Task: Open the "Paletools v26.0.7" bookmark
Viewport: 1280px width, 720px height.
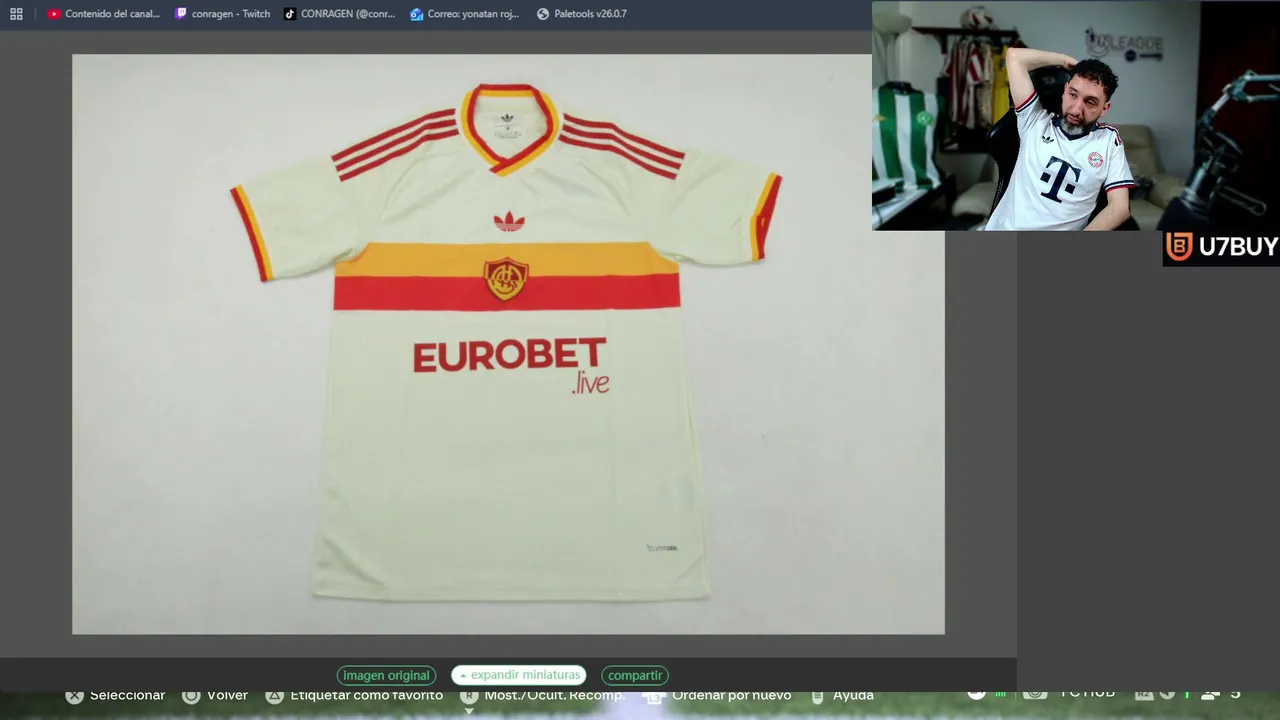Action: [582, 14]
